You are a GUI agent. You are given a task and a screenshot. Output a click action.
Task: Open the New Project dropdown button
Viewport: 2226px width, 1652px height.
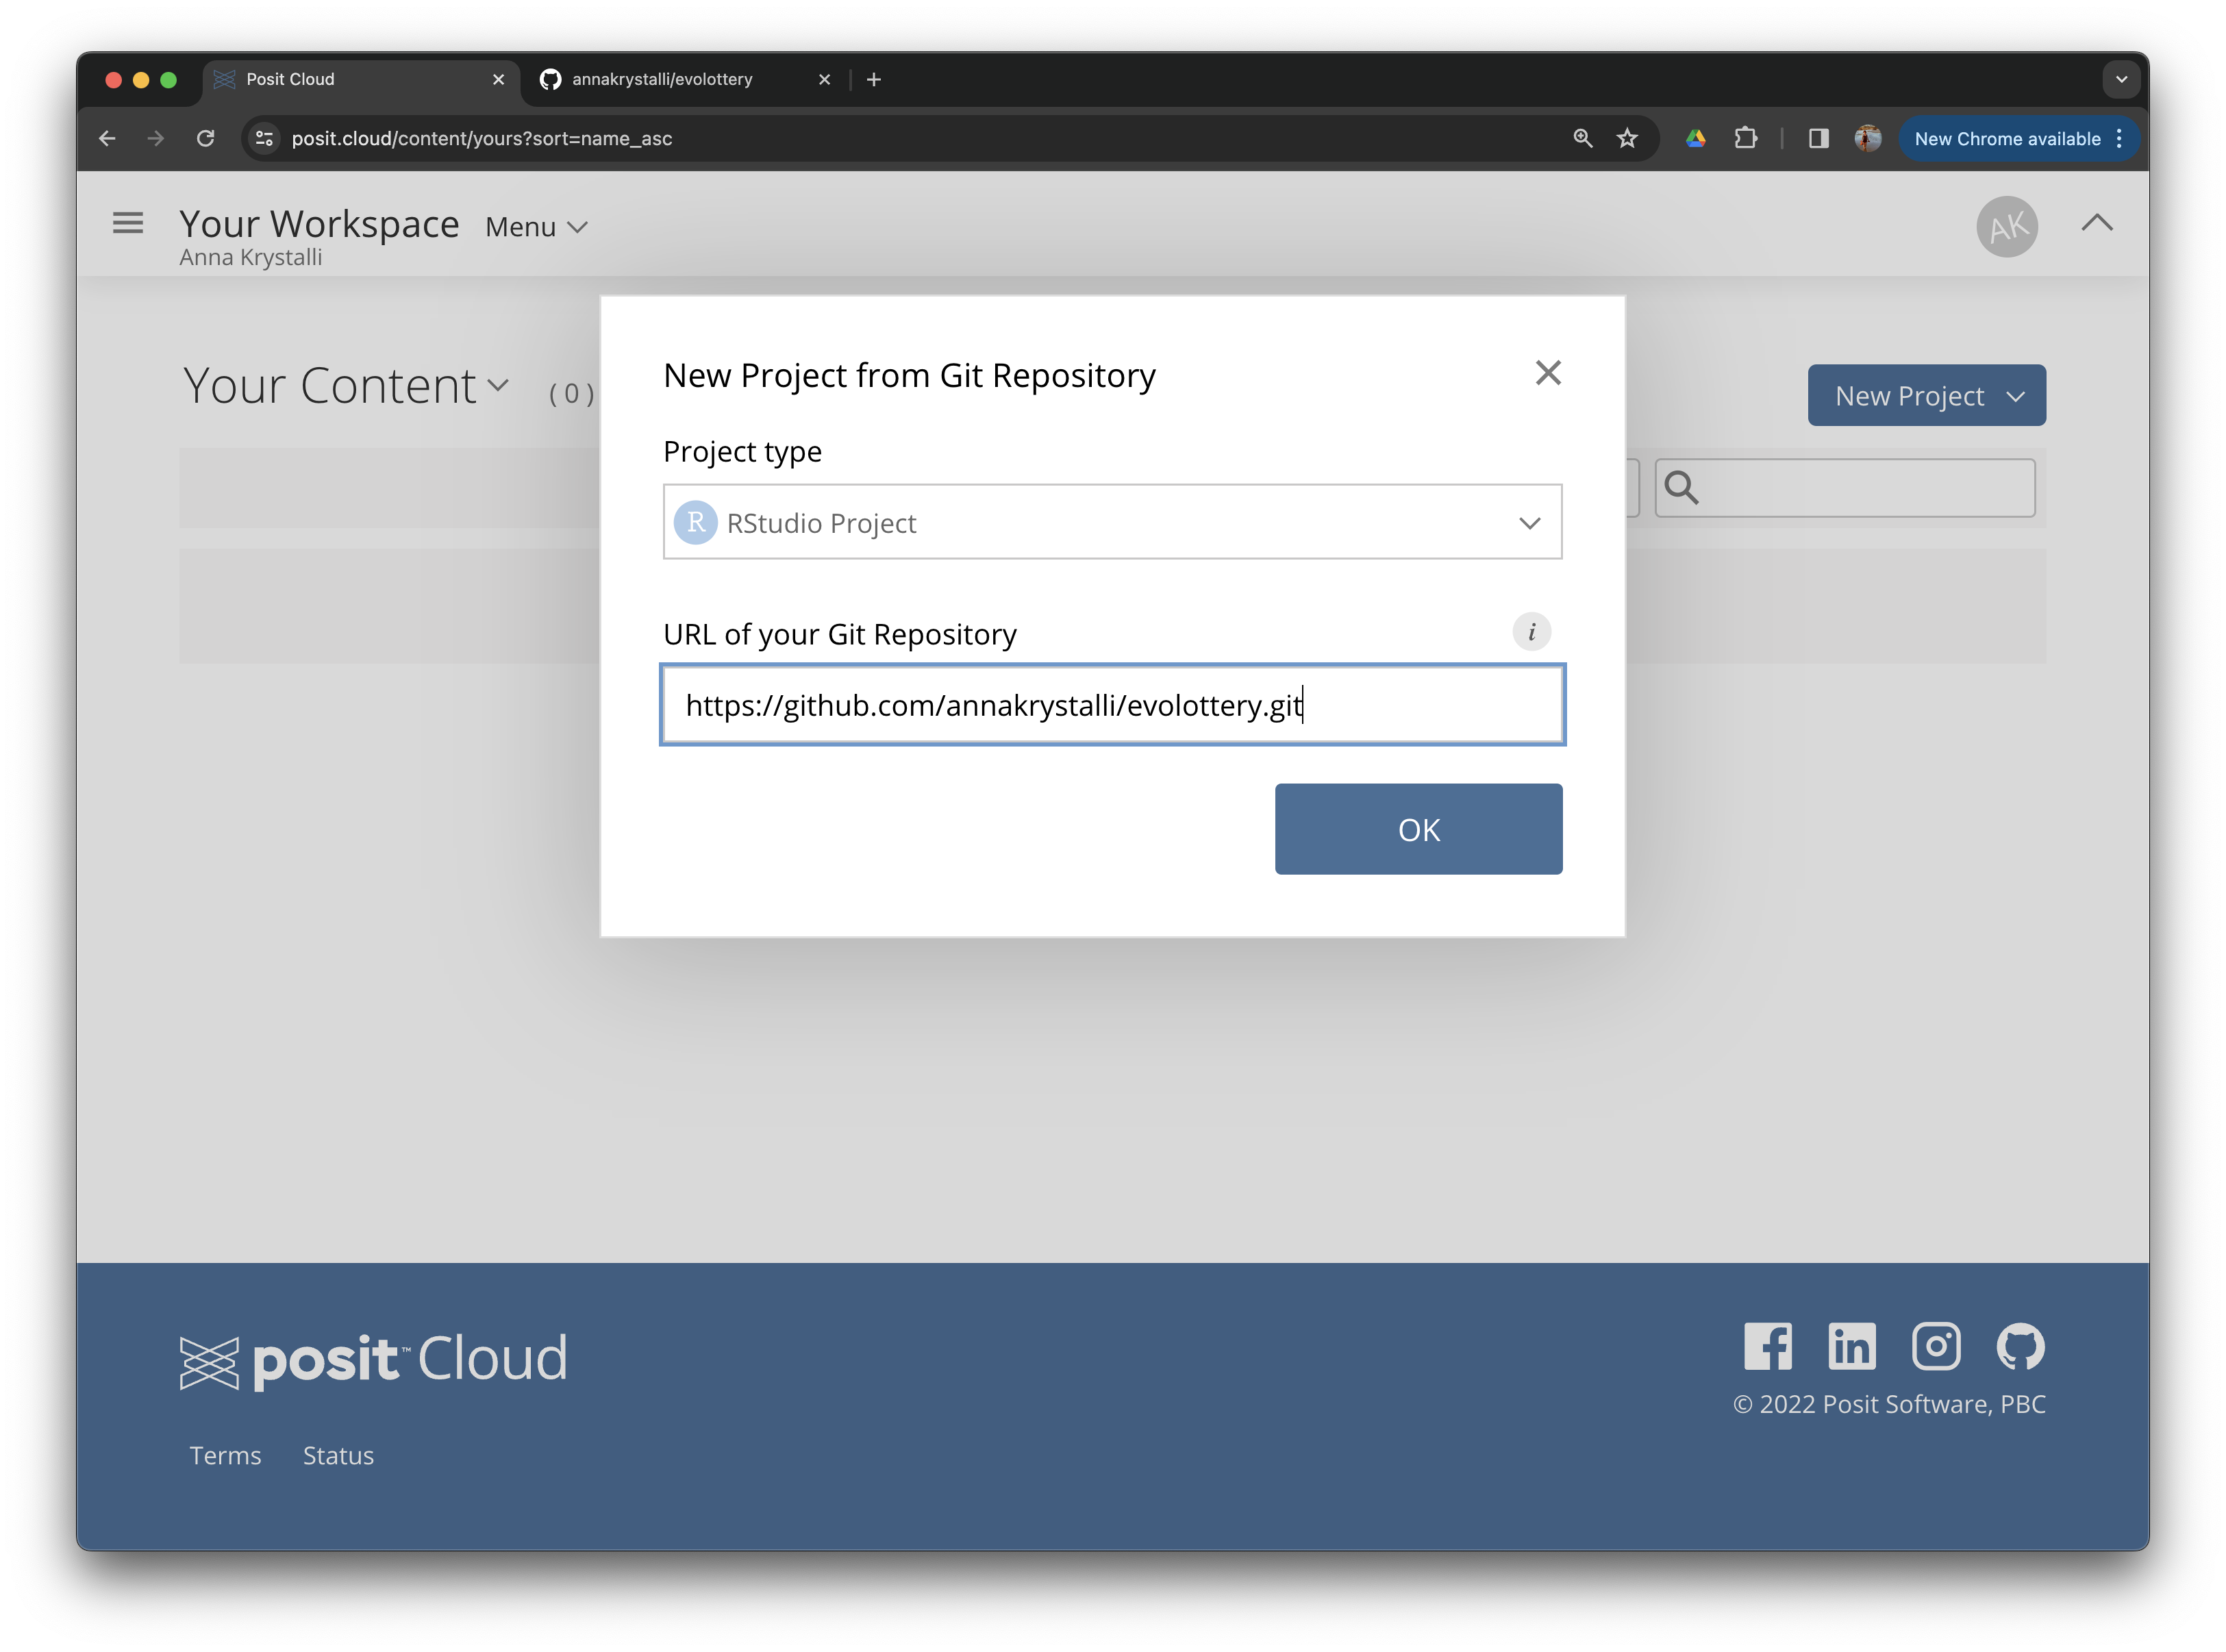(x=1926, y=395)
